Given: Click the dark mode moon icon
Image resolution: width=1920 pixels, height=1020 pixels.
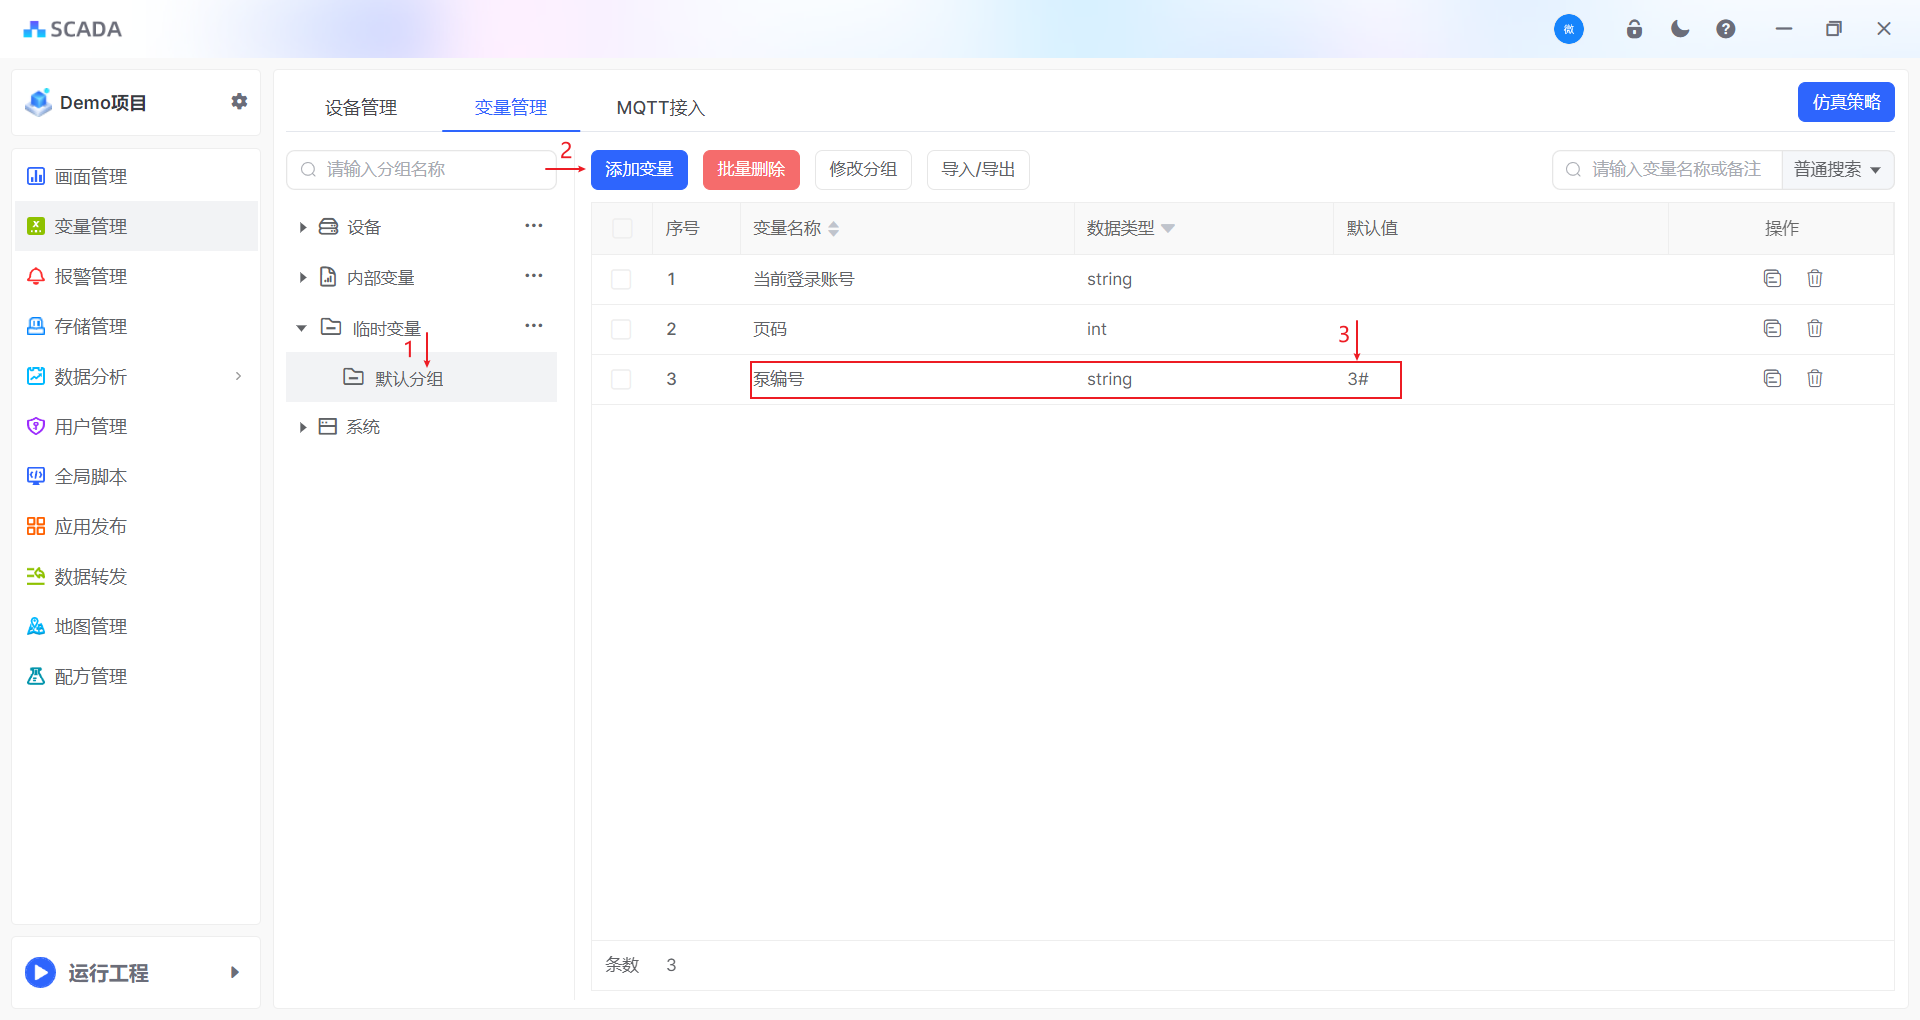Looking at the screenshot, I should [1680, 29].
